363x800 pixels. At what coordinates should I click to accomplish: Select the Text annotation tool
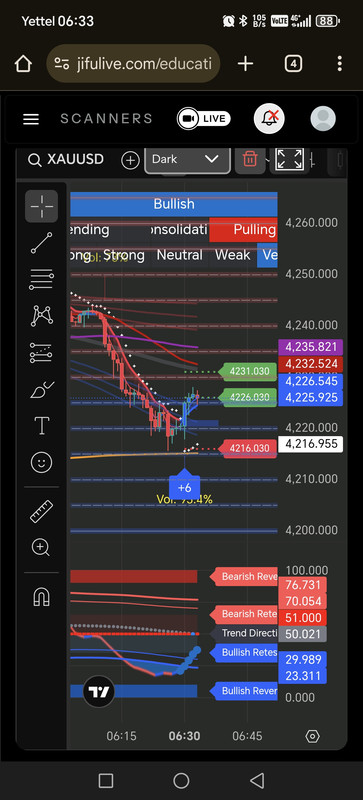coord(41,426)
